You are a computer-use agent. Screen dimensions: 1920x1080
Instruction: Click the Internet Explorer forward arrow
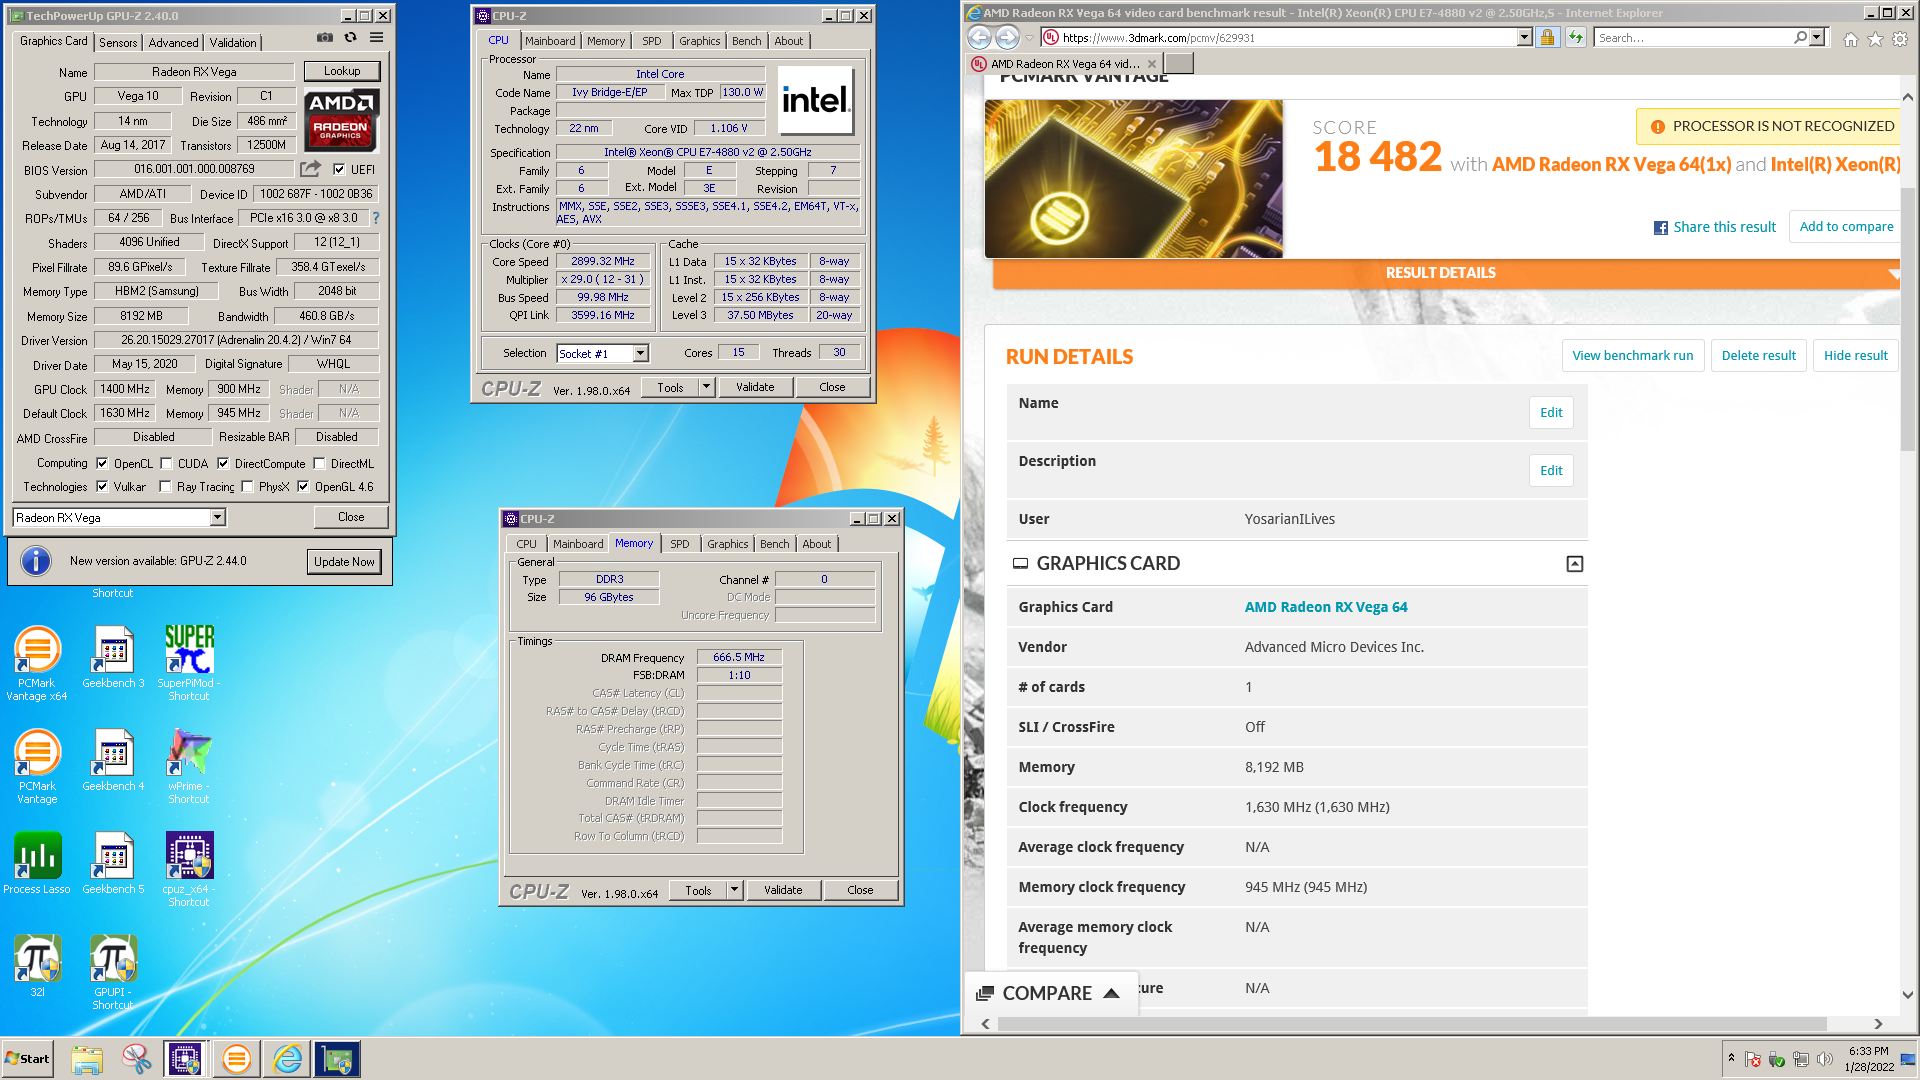(x=1007, y=38)
